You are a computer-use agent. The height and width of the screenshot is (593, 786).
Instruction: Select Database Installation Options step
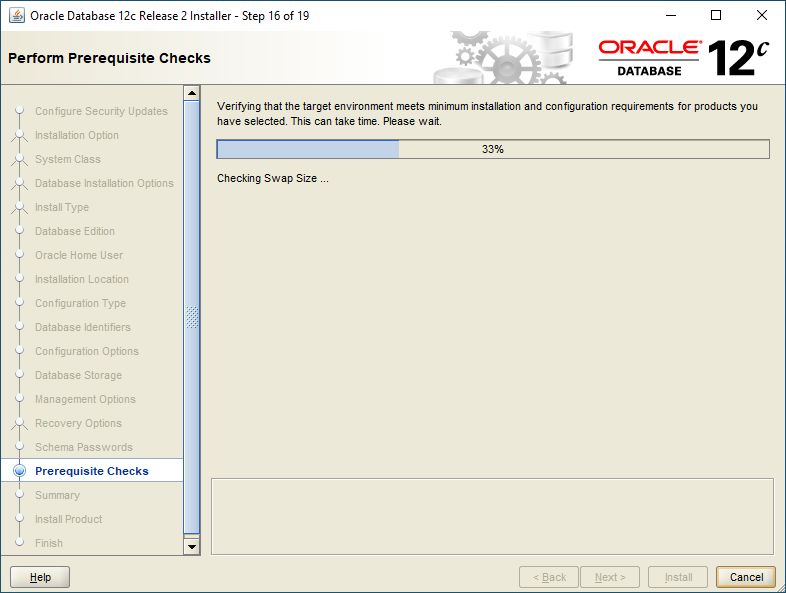click(x=104, y=183)
